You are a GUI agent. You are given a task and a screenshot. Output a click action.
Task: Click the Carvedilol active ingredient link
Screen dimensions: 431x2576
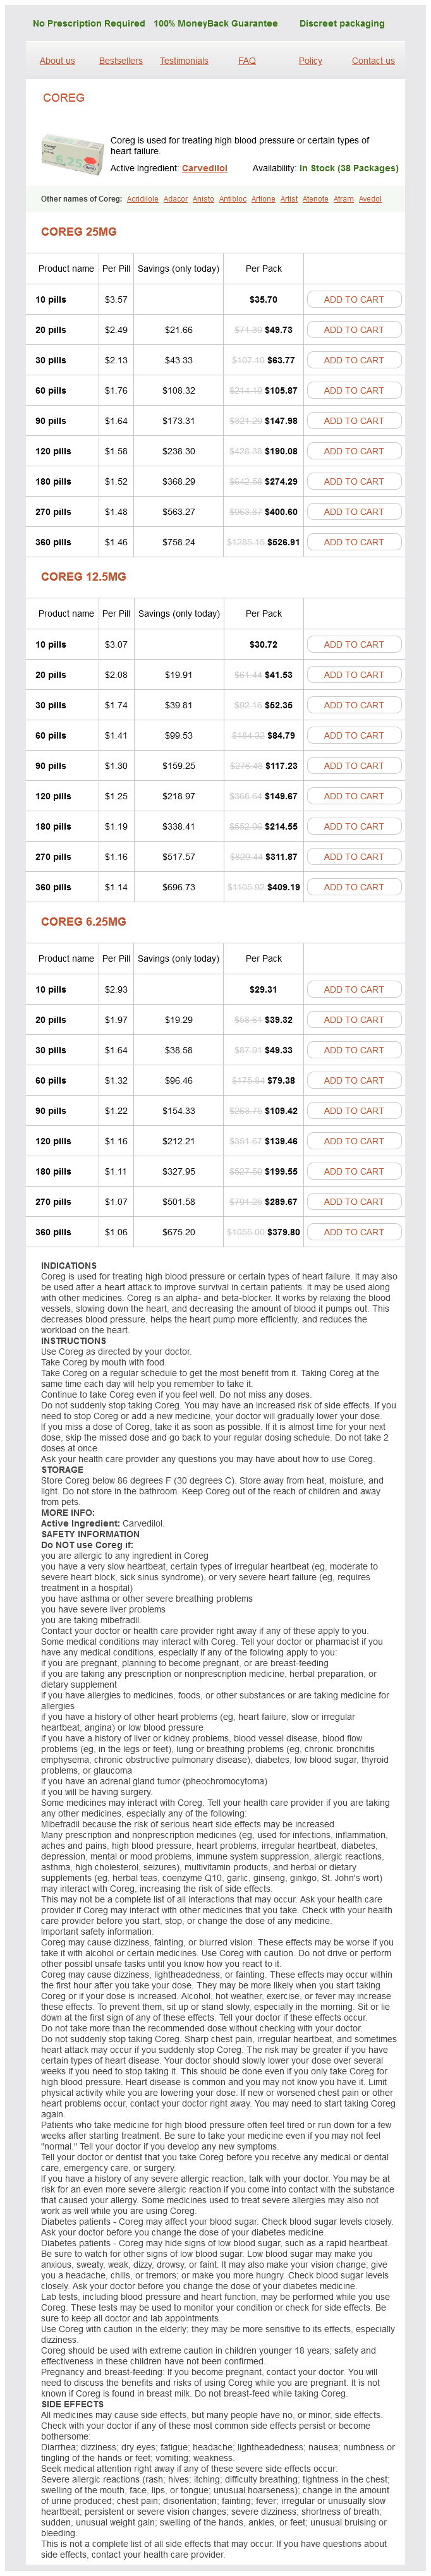point(204,168)
